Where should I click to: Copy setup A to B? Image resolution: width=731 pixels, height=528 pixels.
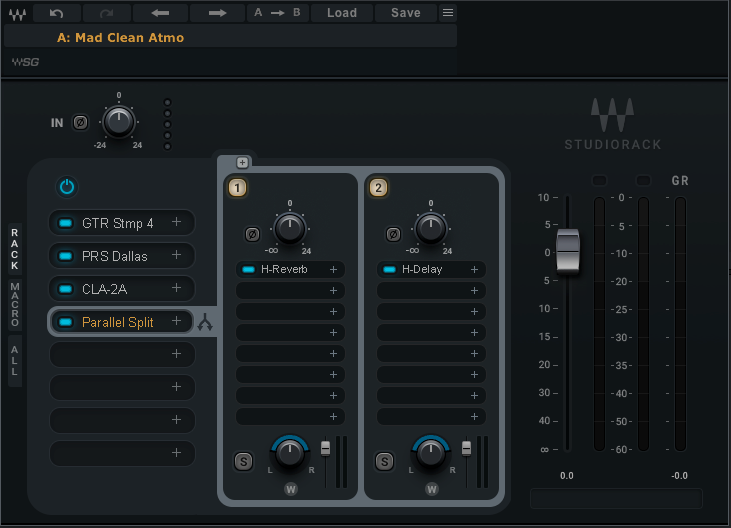tap(277, 13)
